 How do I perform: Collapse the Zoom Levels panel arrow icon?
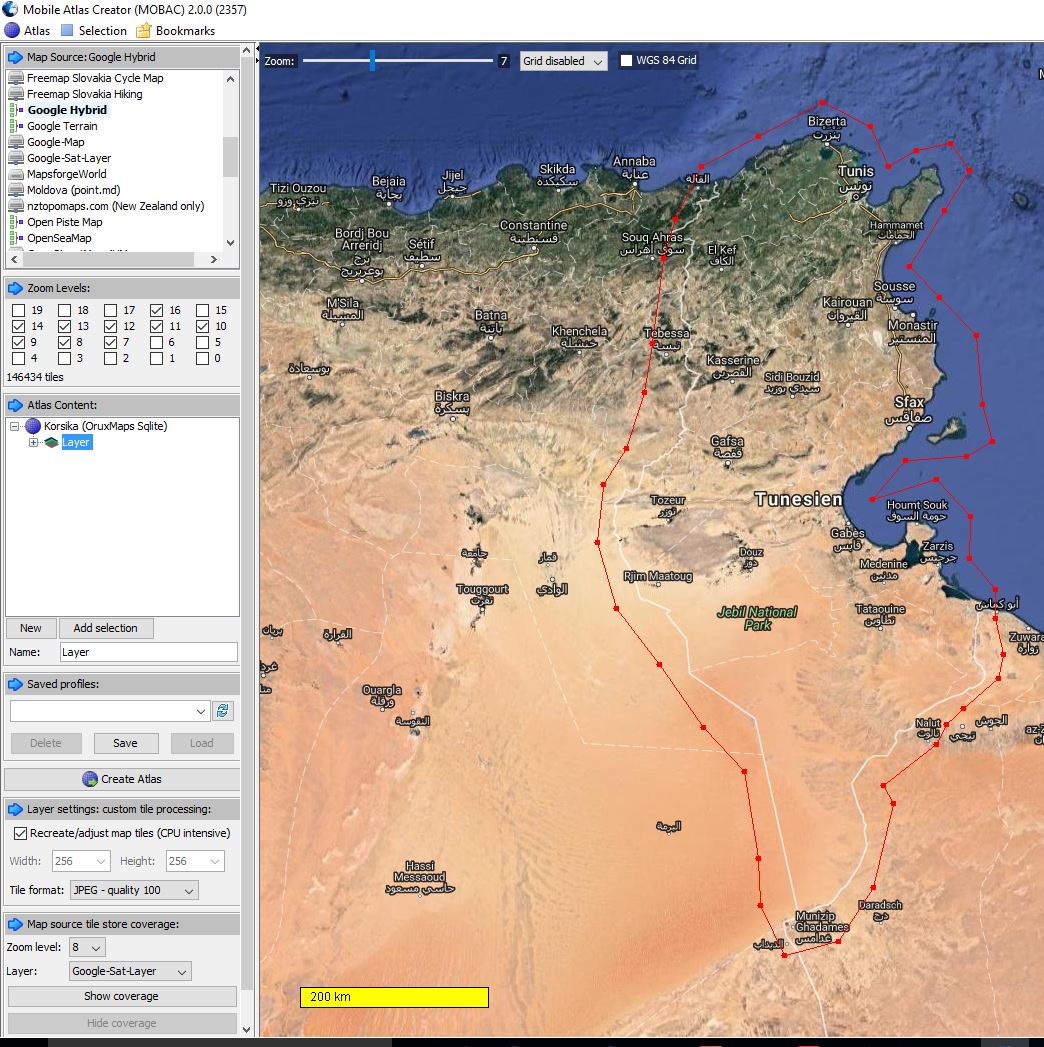pyautogui.click(x=15, y=288)
